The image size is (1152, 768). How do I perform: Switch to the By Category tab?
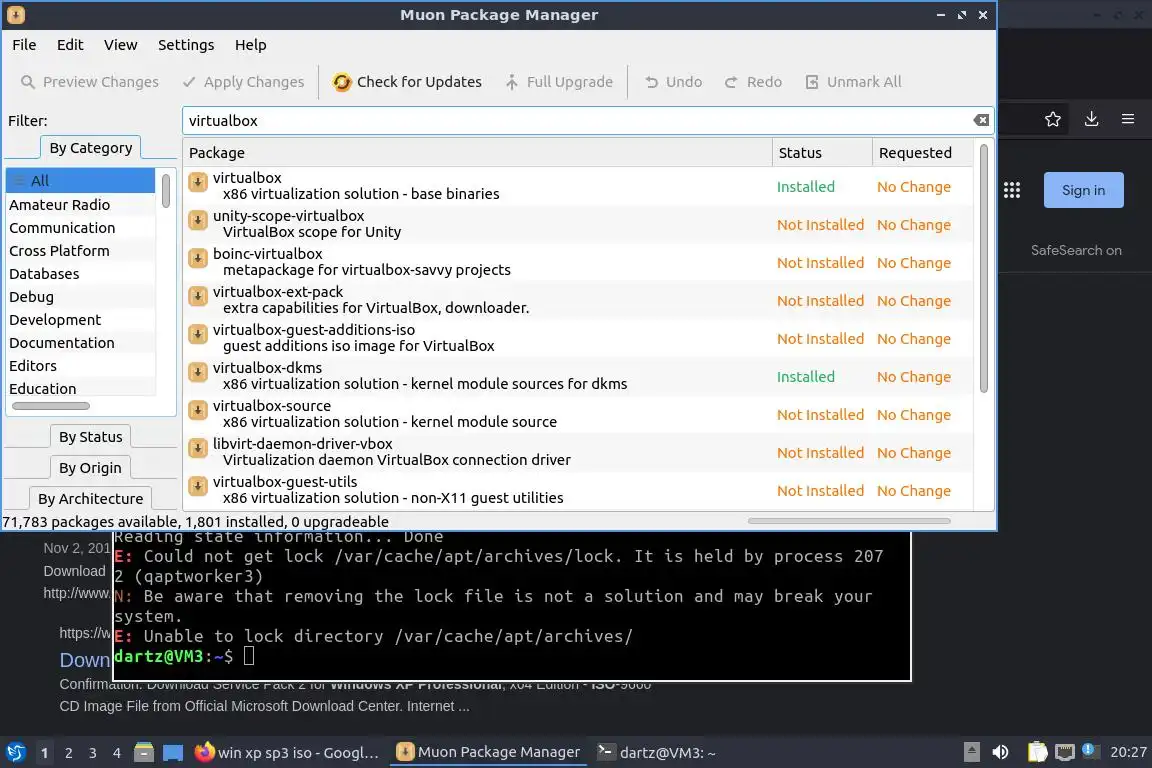point(90,148)
